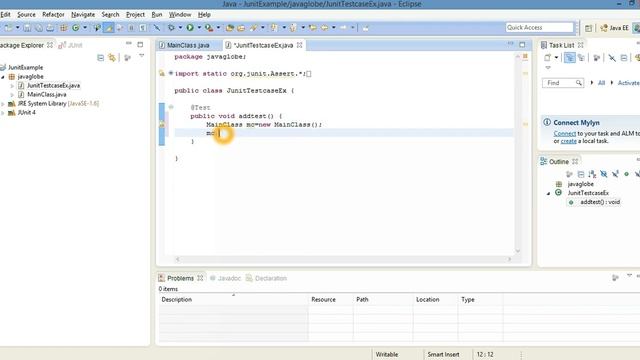Toggle Focus on Workweek in Task List
The width and height of the screenshot is (640, 360).
596,58
